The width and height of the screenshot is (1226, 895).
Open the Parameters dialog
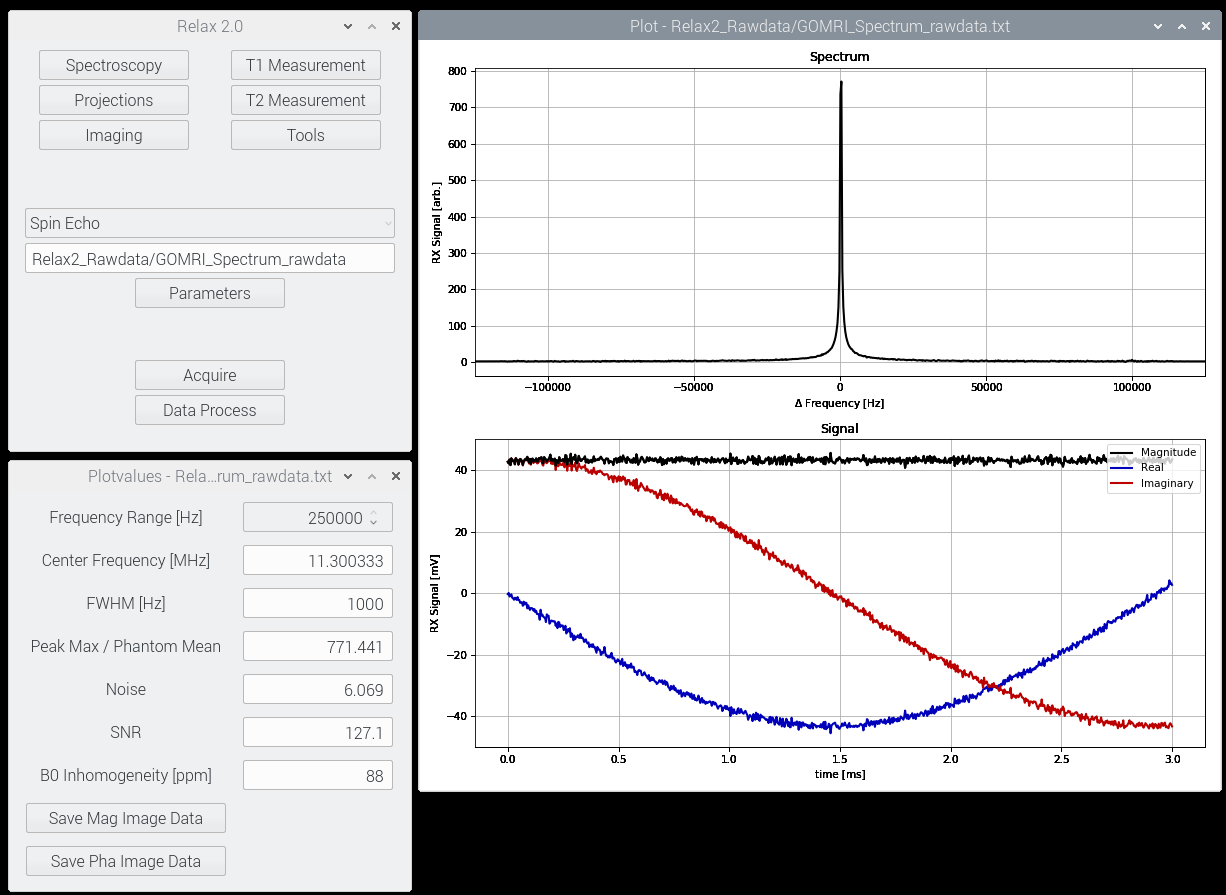[209, 293]
